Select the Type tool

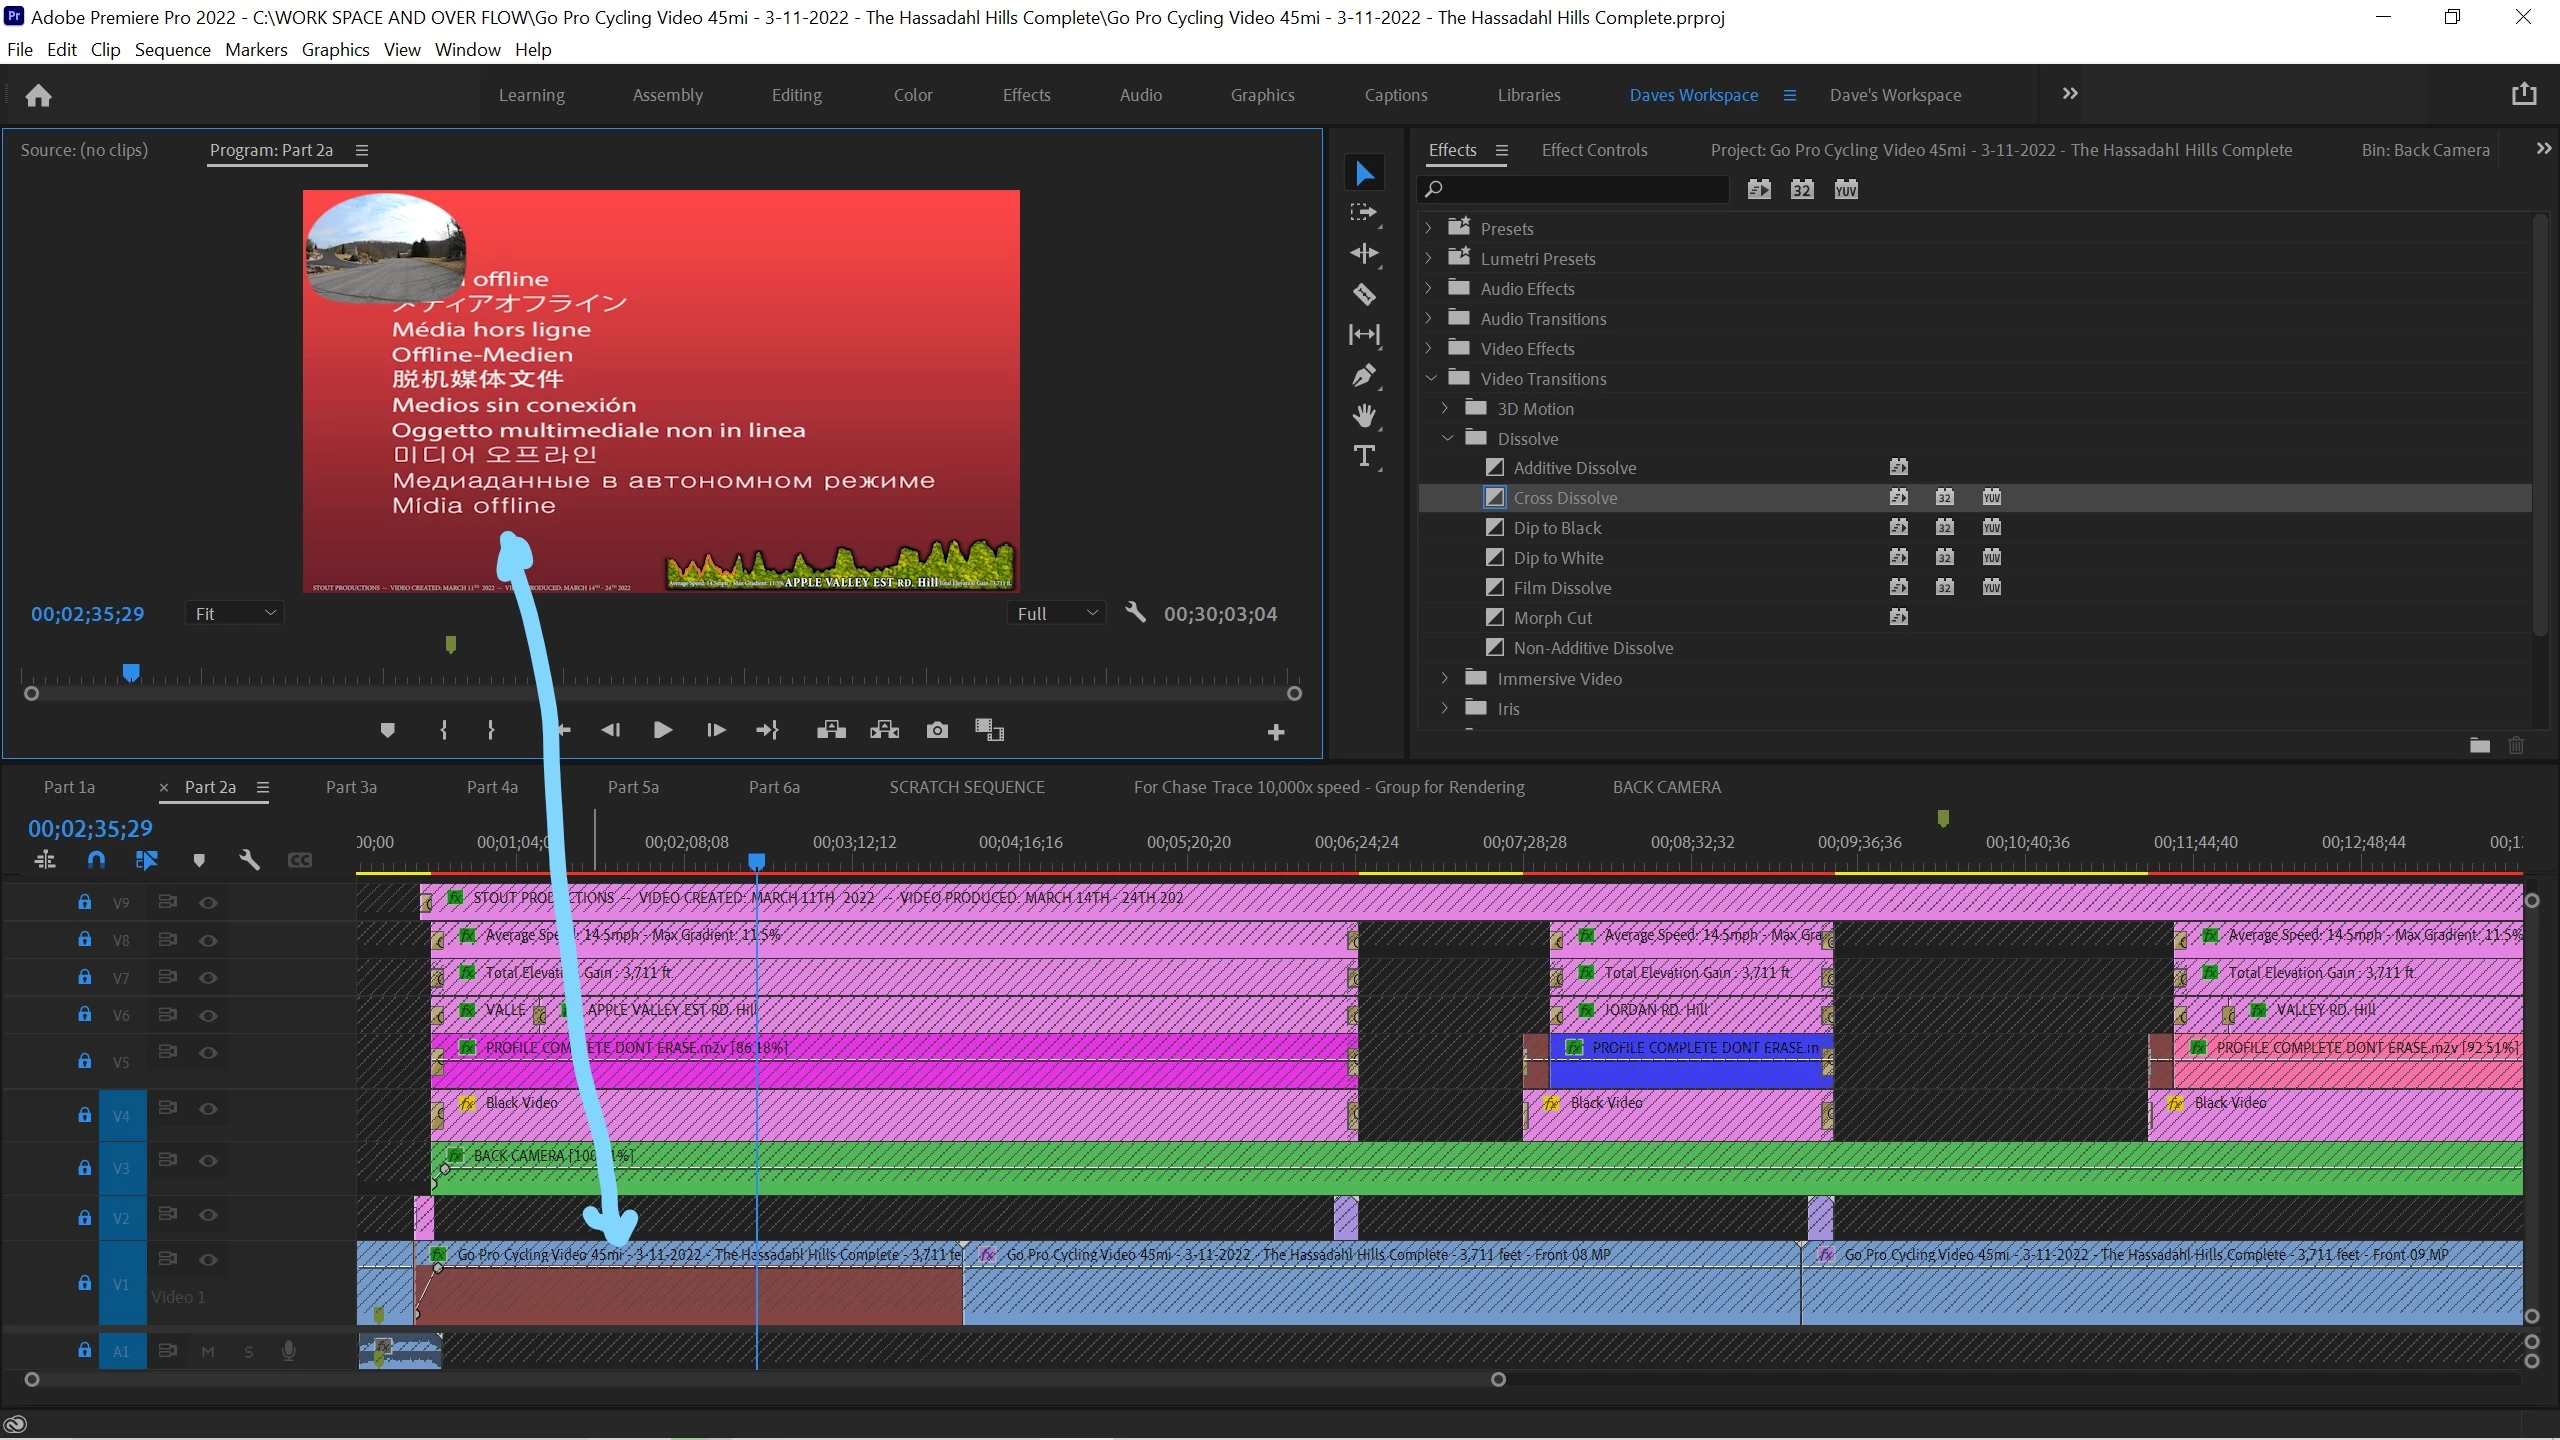[1364, 457]
